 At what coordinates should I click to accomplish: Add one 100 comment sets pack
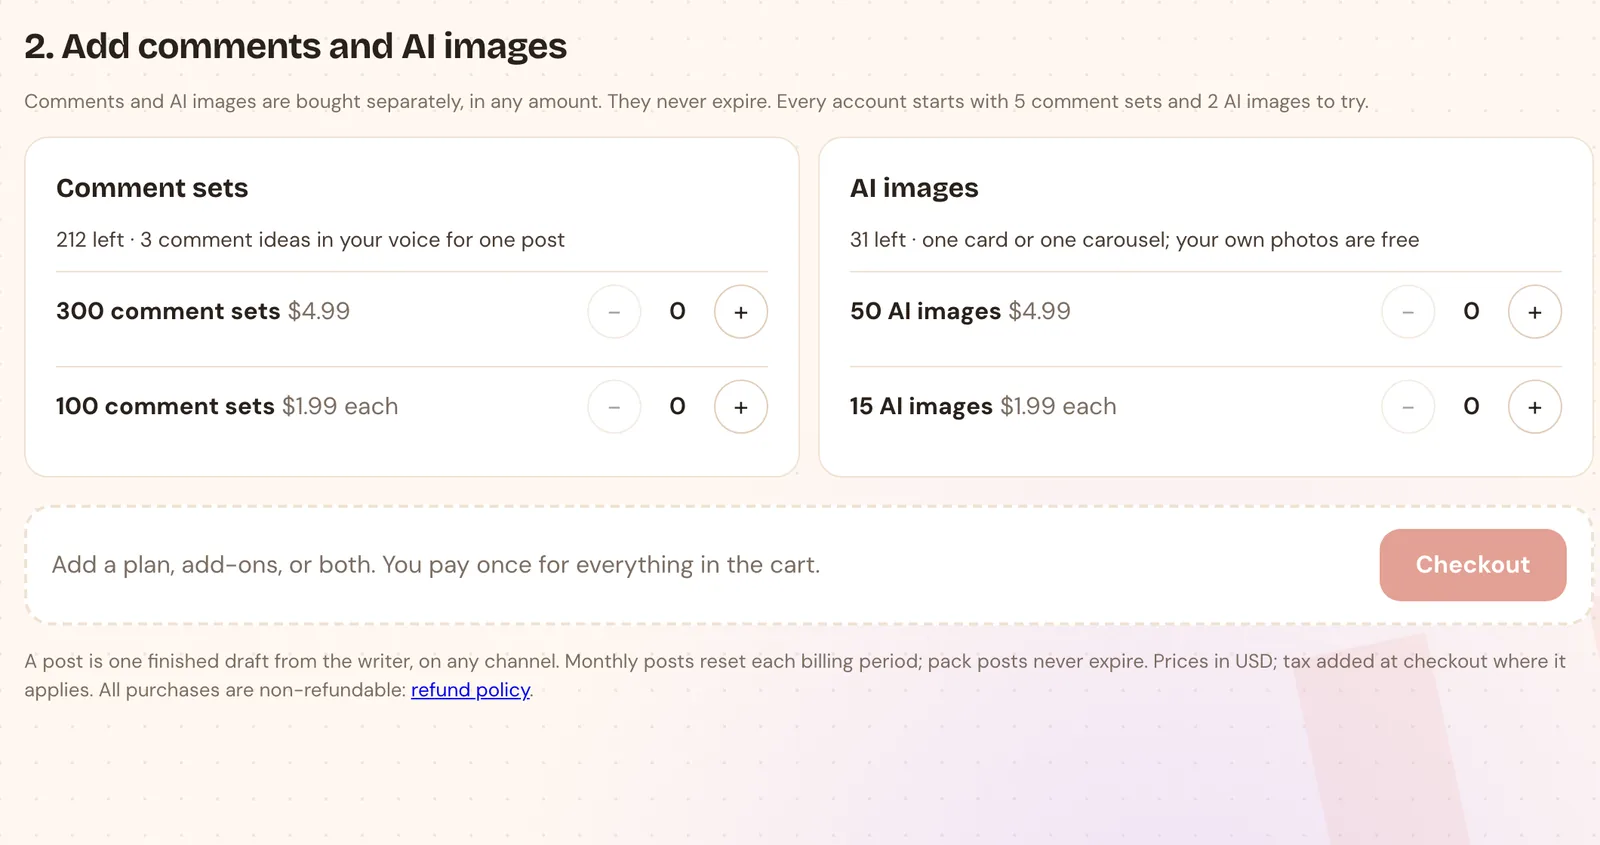pos(741,407)
